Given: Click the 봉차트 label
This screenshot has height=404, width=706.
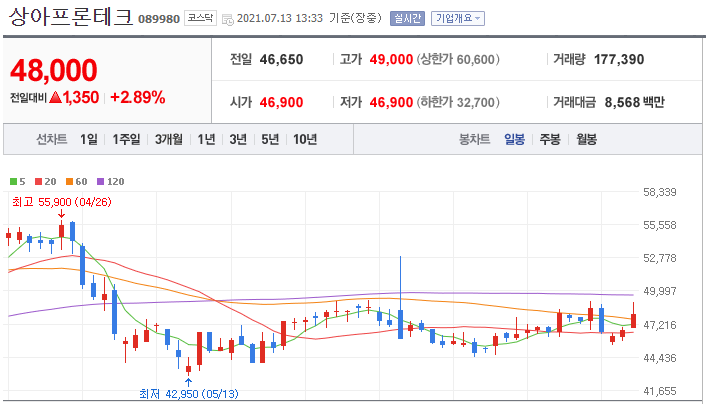Looking at the screenshot, I should tap(474, 140).
